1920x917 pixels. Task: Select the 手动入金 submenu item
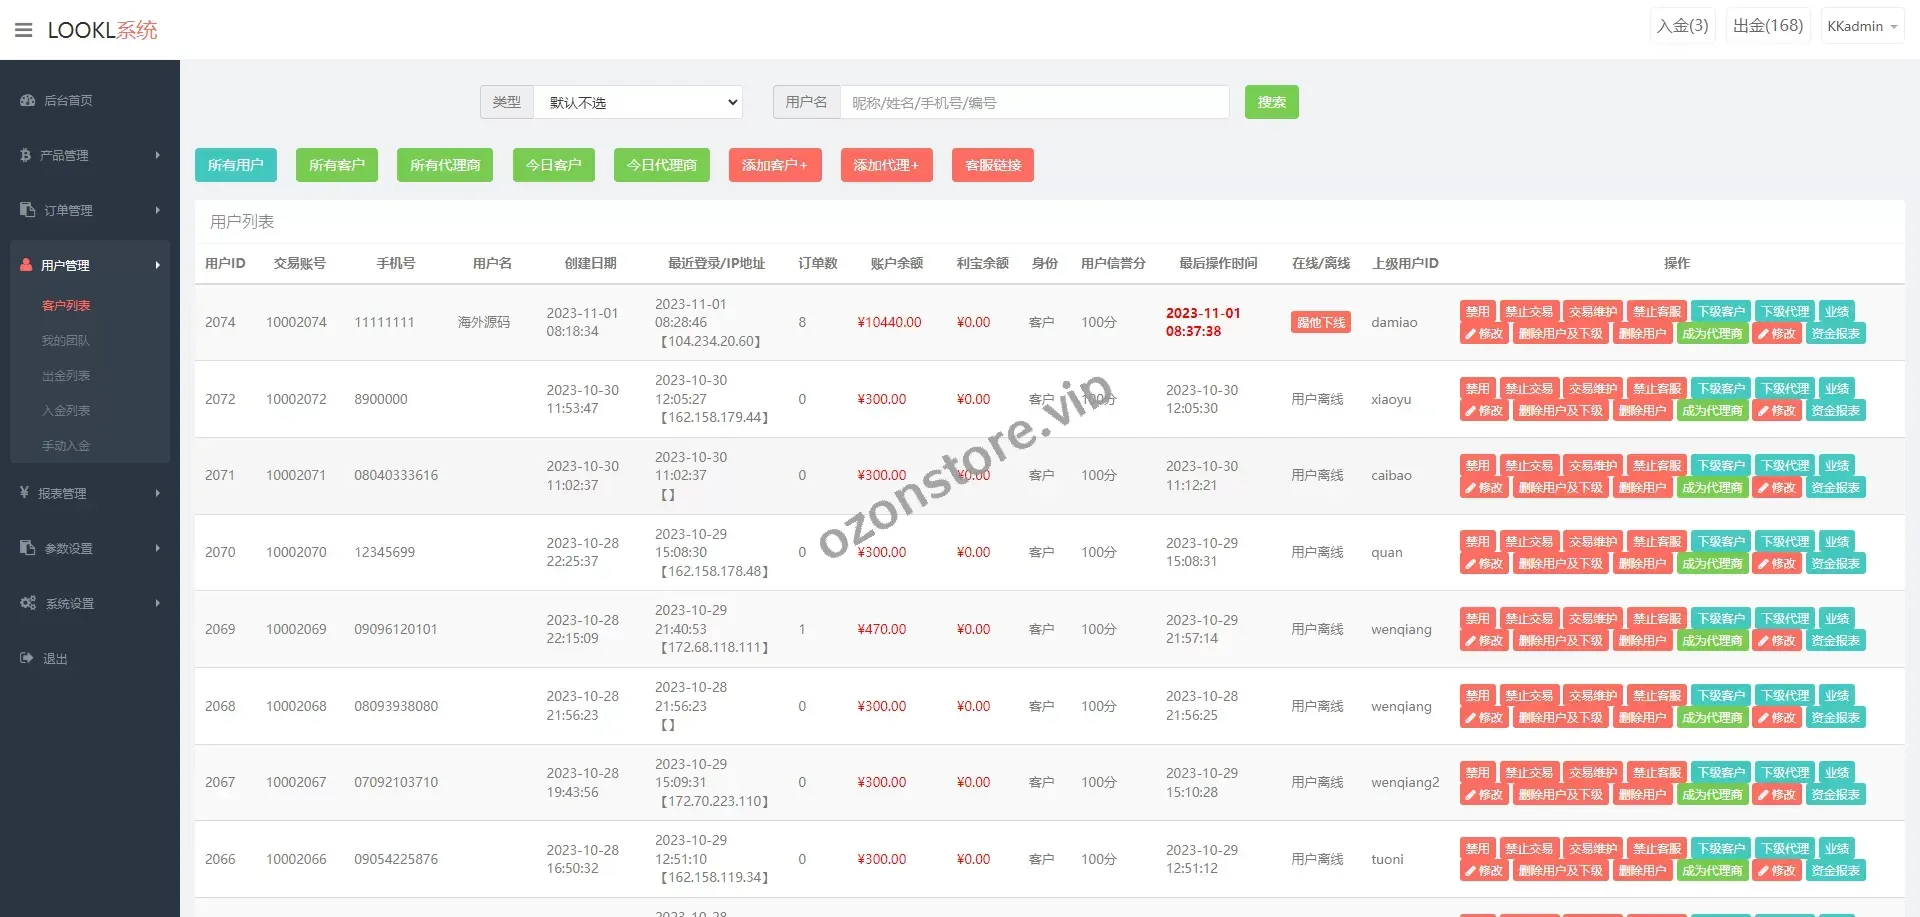coord(66,446)
